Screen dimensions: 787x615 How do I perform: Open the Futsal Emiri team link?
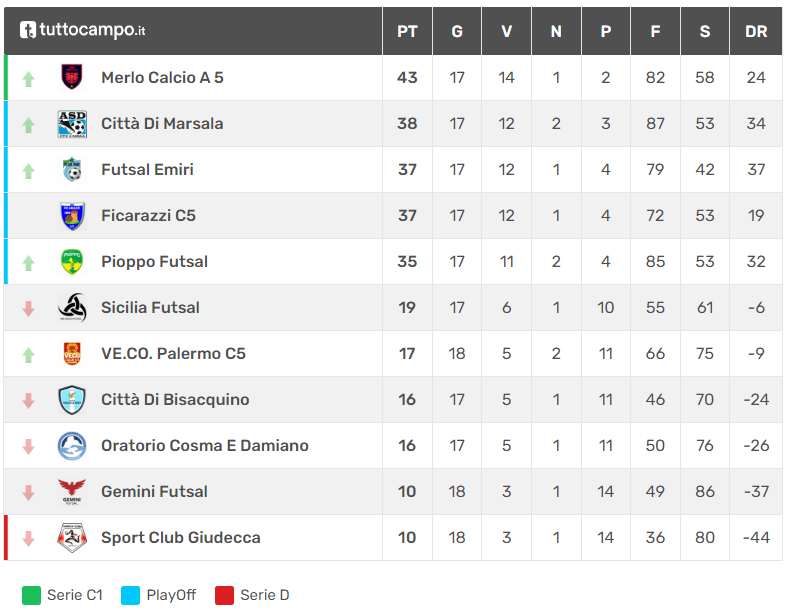pos(147,170)
